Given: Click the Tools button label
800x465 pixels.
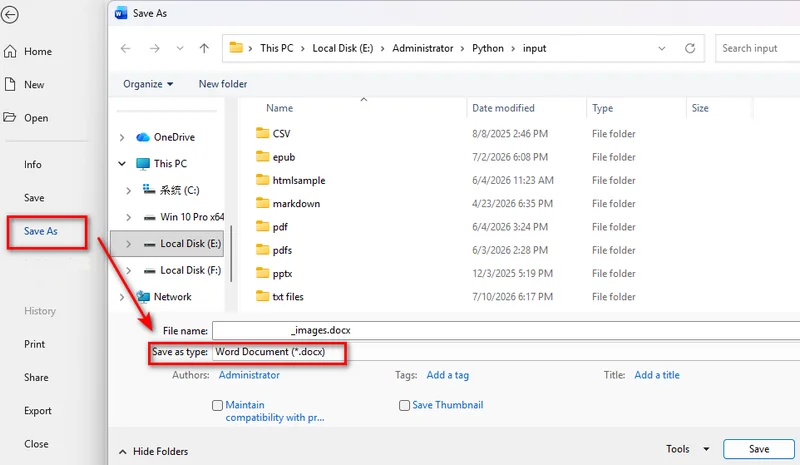Looking at the screenshot, I should (678, 449).
